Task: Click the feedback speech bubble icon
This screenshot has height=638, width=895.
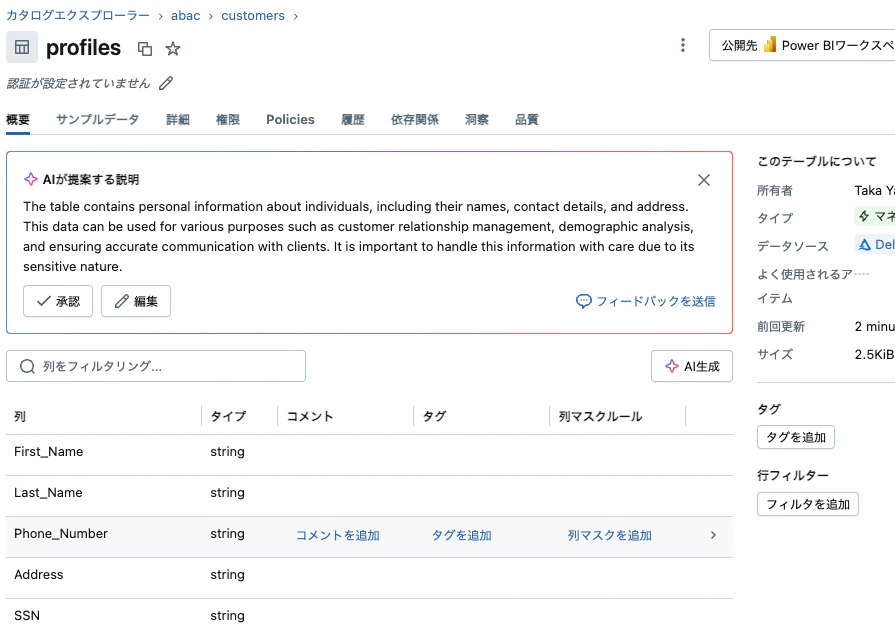Action: (583, 301)
